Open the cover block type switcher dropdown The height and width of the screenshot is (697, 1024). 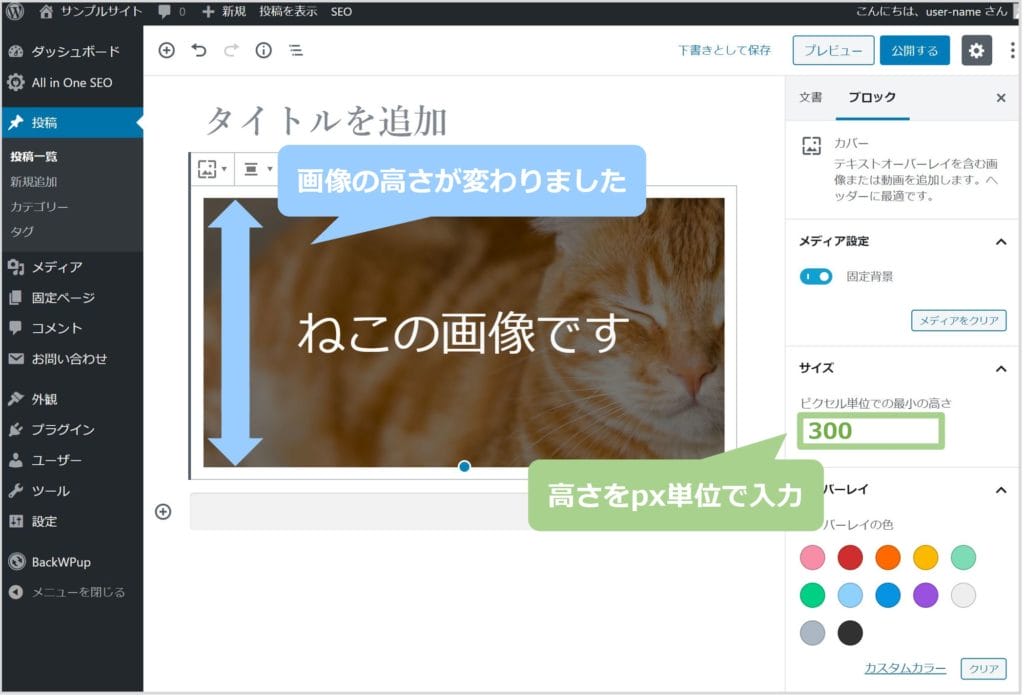(212, 169)
